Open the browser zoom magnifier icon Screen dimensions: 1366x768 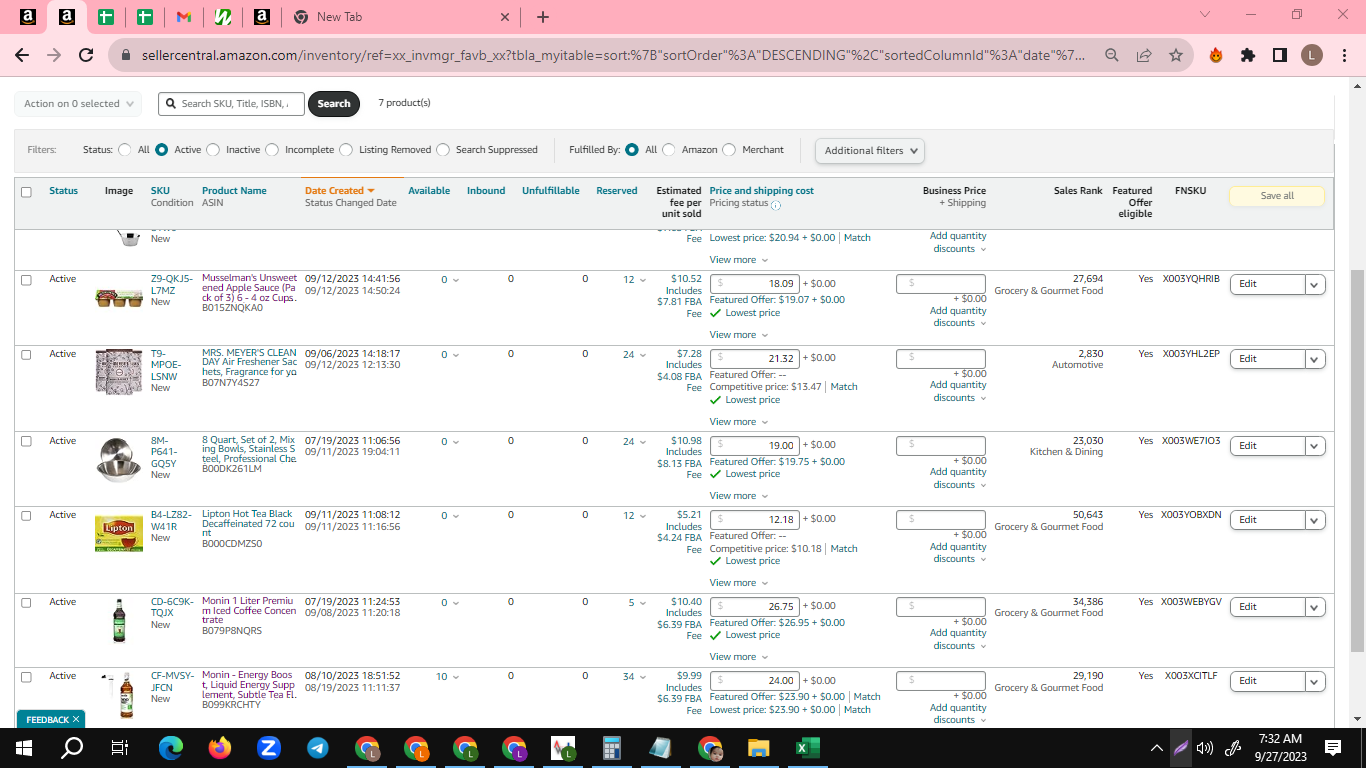point(1112,55)
